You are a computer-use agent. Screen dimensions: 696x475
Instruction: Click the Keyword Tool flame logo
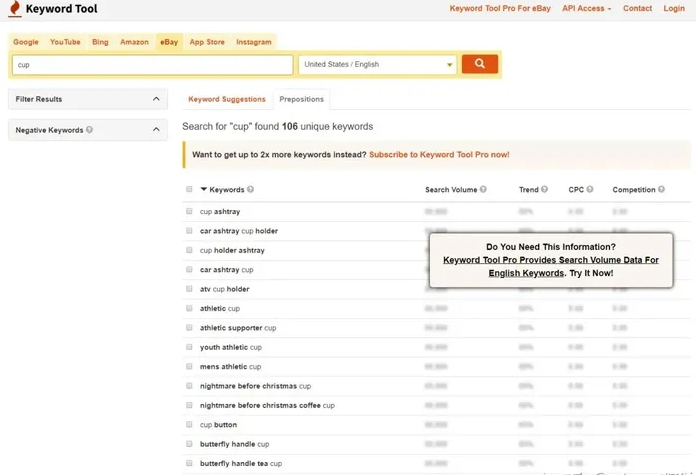15,8
